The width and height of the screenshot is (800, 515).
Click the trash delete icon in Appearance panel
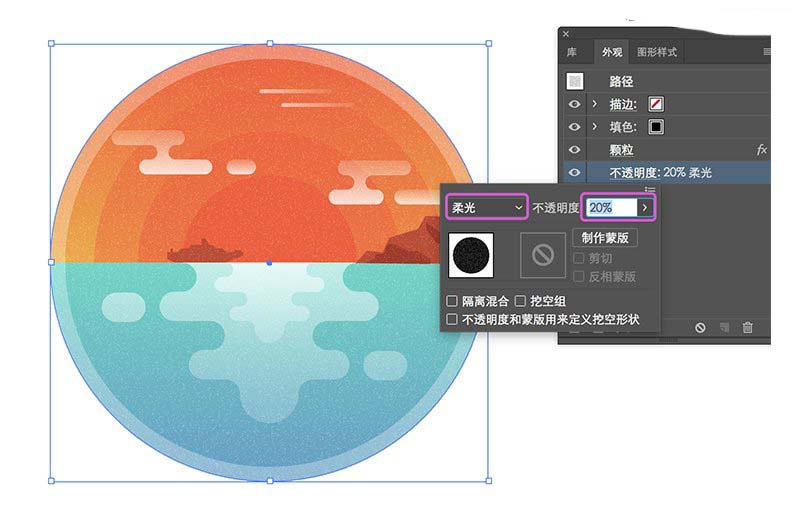(x=747, y=328)
